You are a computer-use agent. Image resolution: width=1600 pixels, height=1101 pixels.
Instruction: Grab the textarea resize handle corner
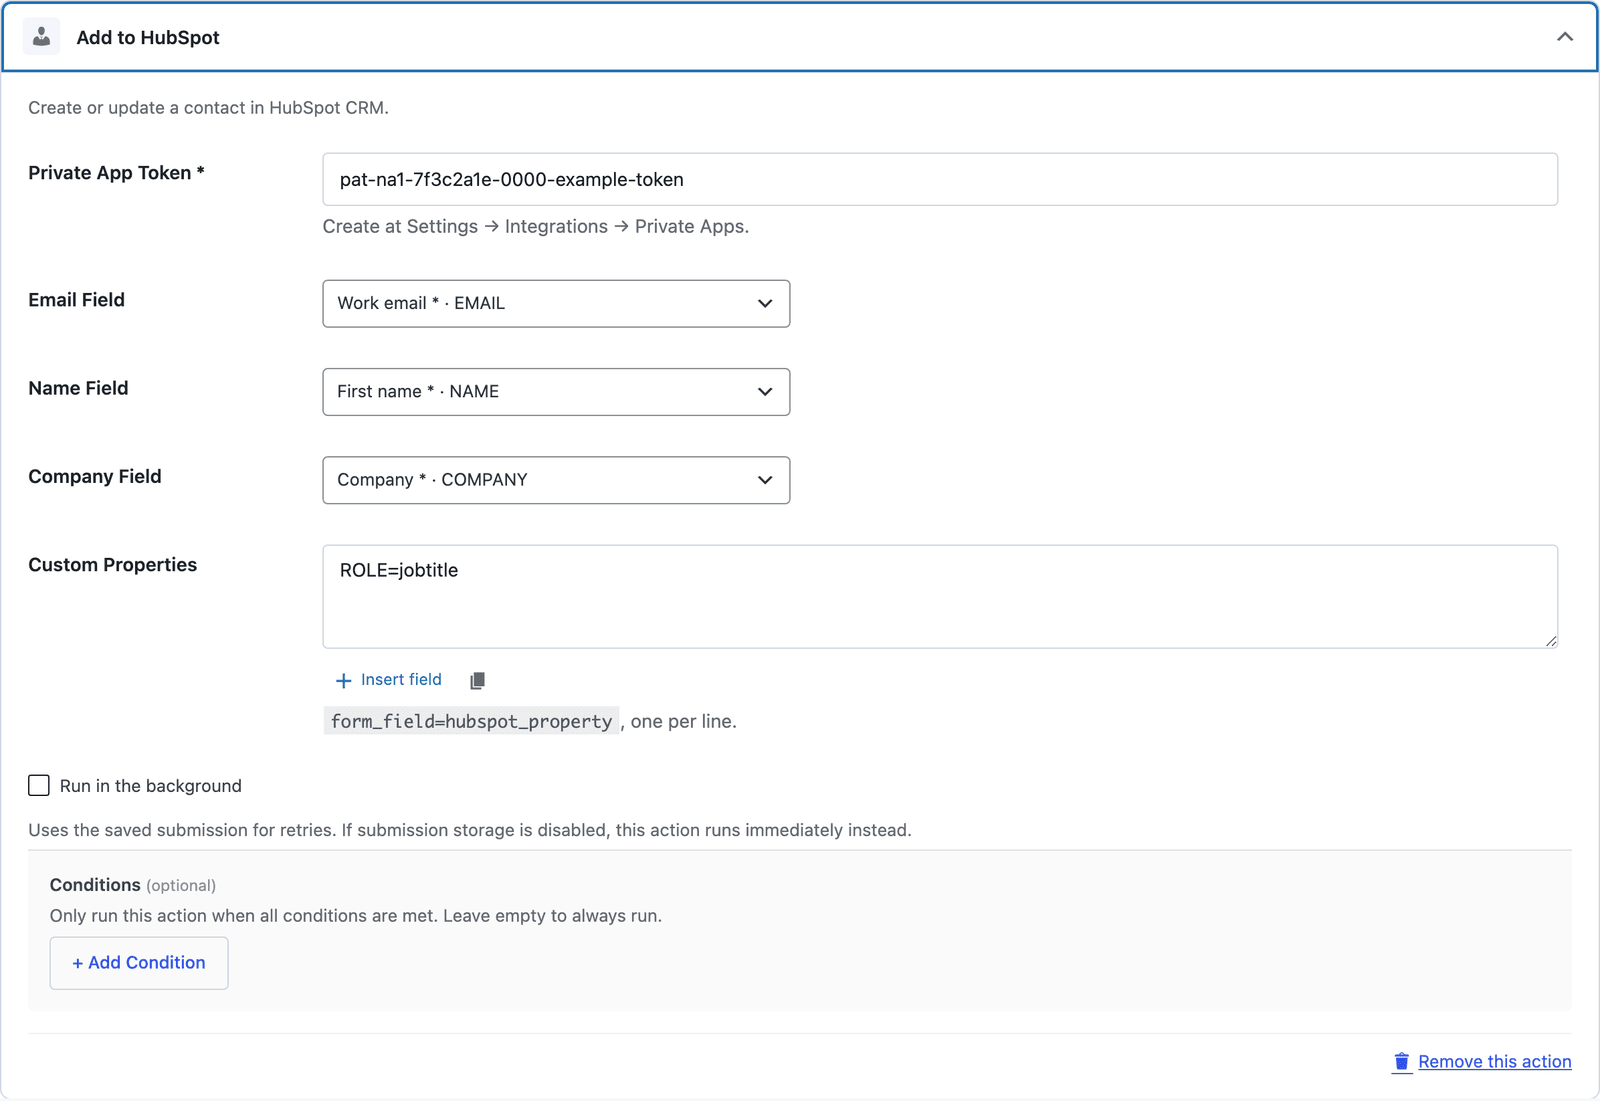(1551, 641)
